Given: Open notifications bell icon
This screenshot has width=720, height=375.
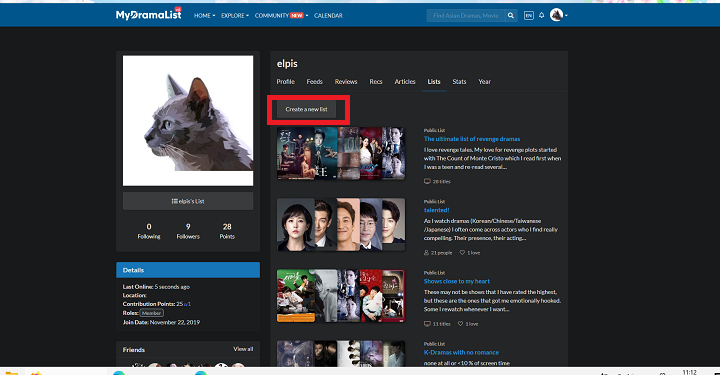Looking at the screenshot, I should coord(541,15).
